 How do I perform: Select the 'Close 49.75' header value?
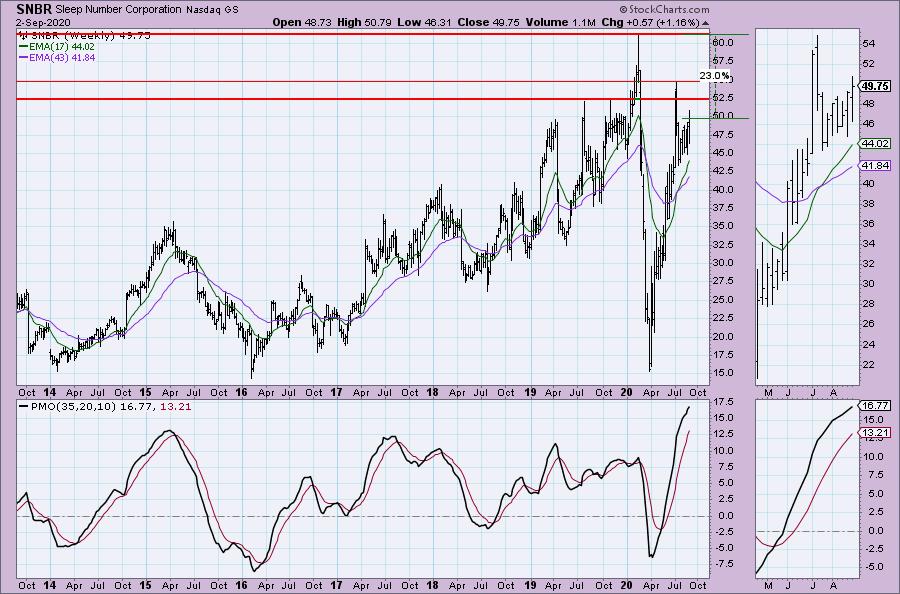488,22
